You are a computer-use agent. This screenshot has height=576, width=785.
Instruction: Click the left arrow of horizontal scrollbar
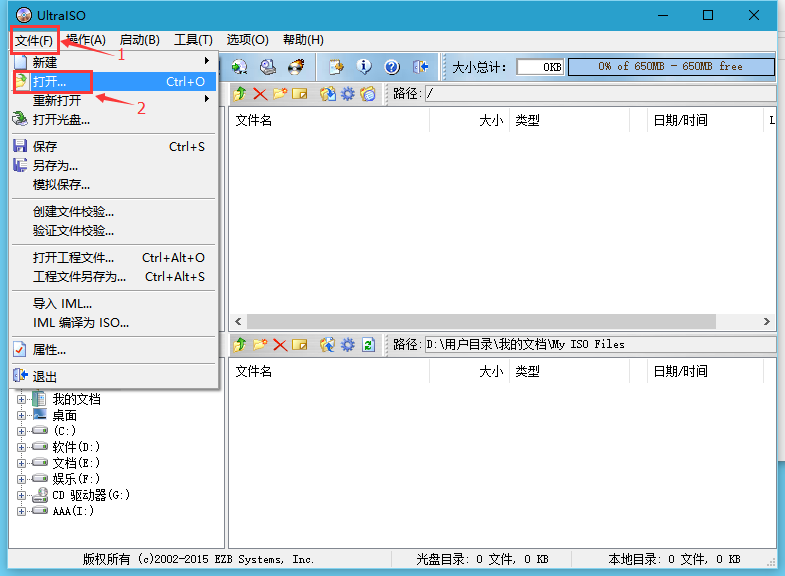tap(238, 321)
